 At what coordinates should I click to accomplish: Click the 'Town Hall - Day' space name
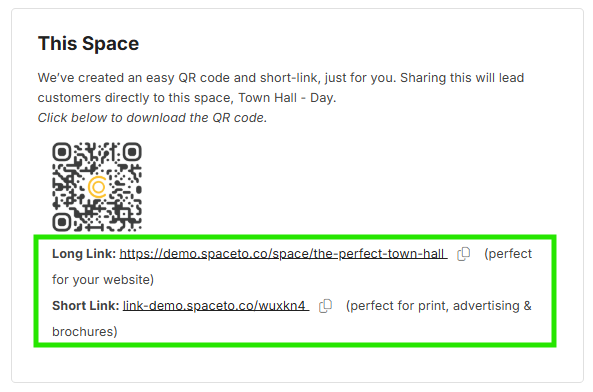[286, 98]
